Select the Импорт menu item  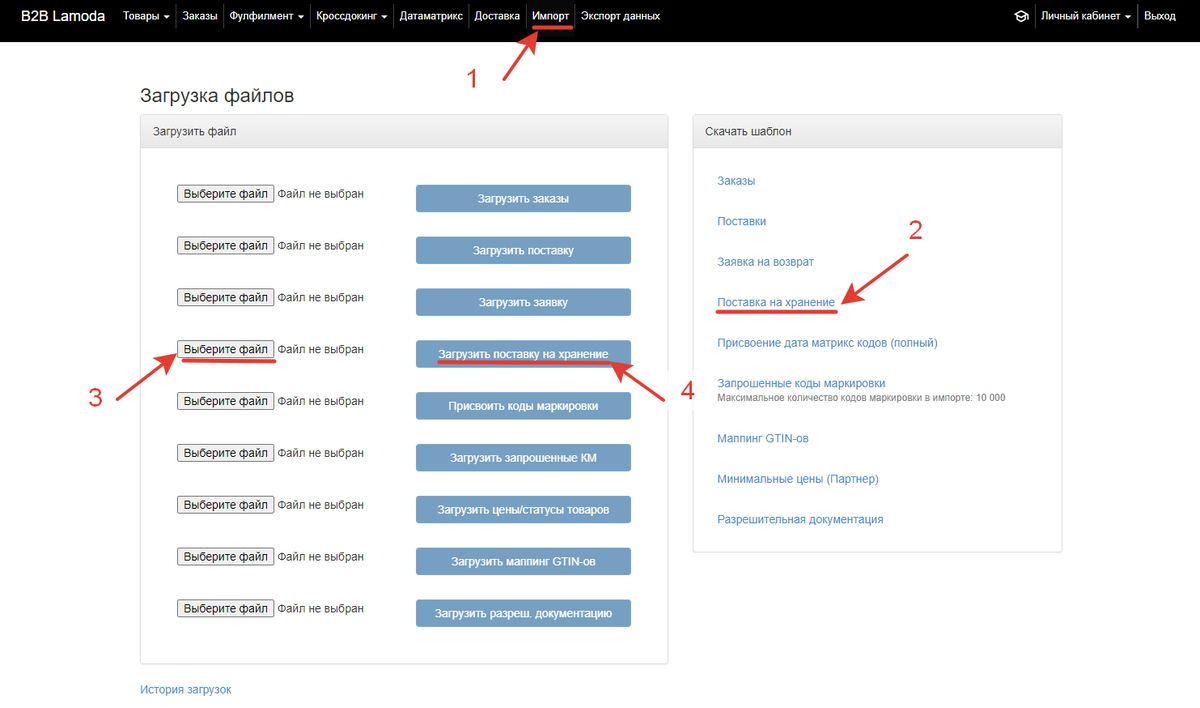(x=551, y=16)
